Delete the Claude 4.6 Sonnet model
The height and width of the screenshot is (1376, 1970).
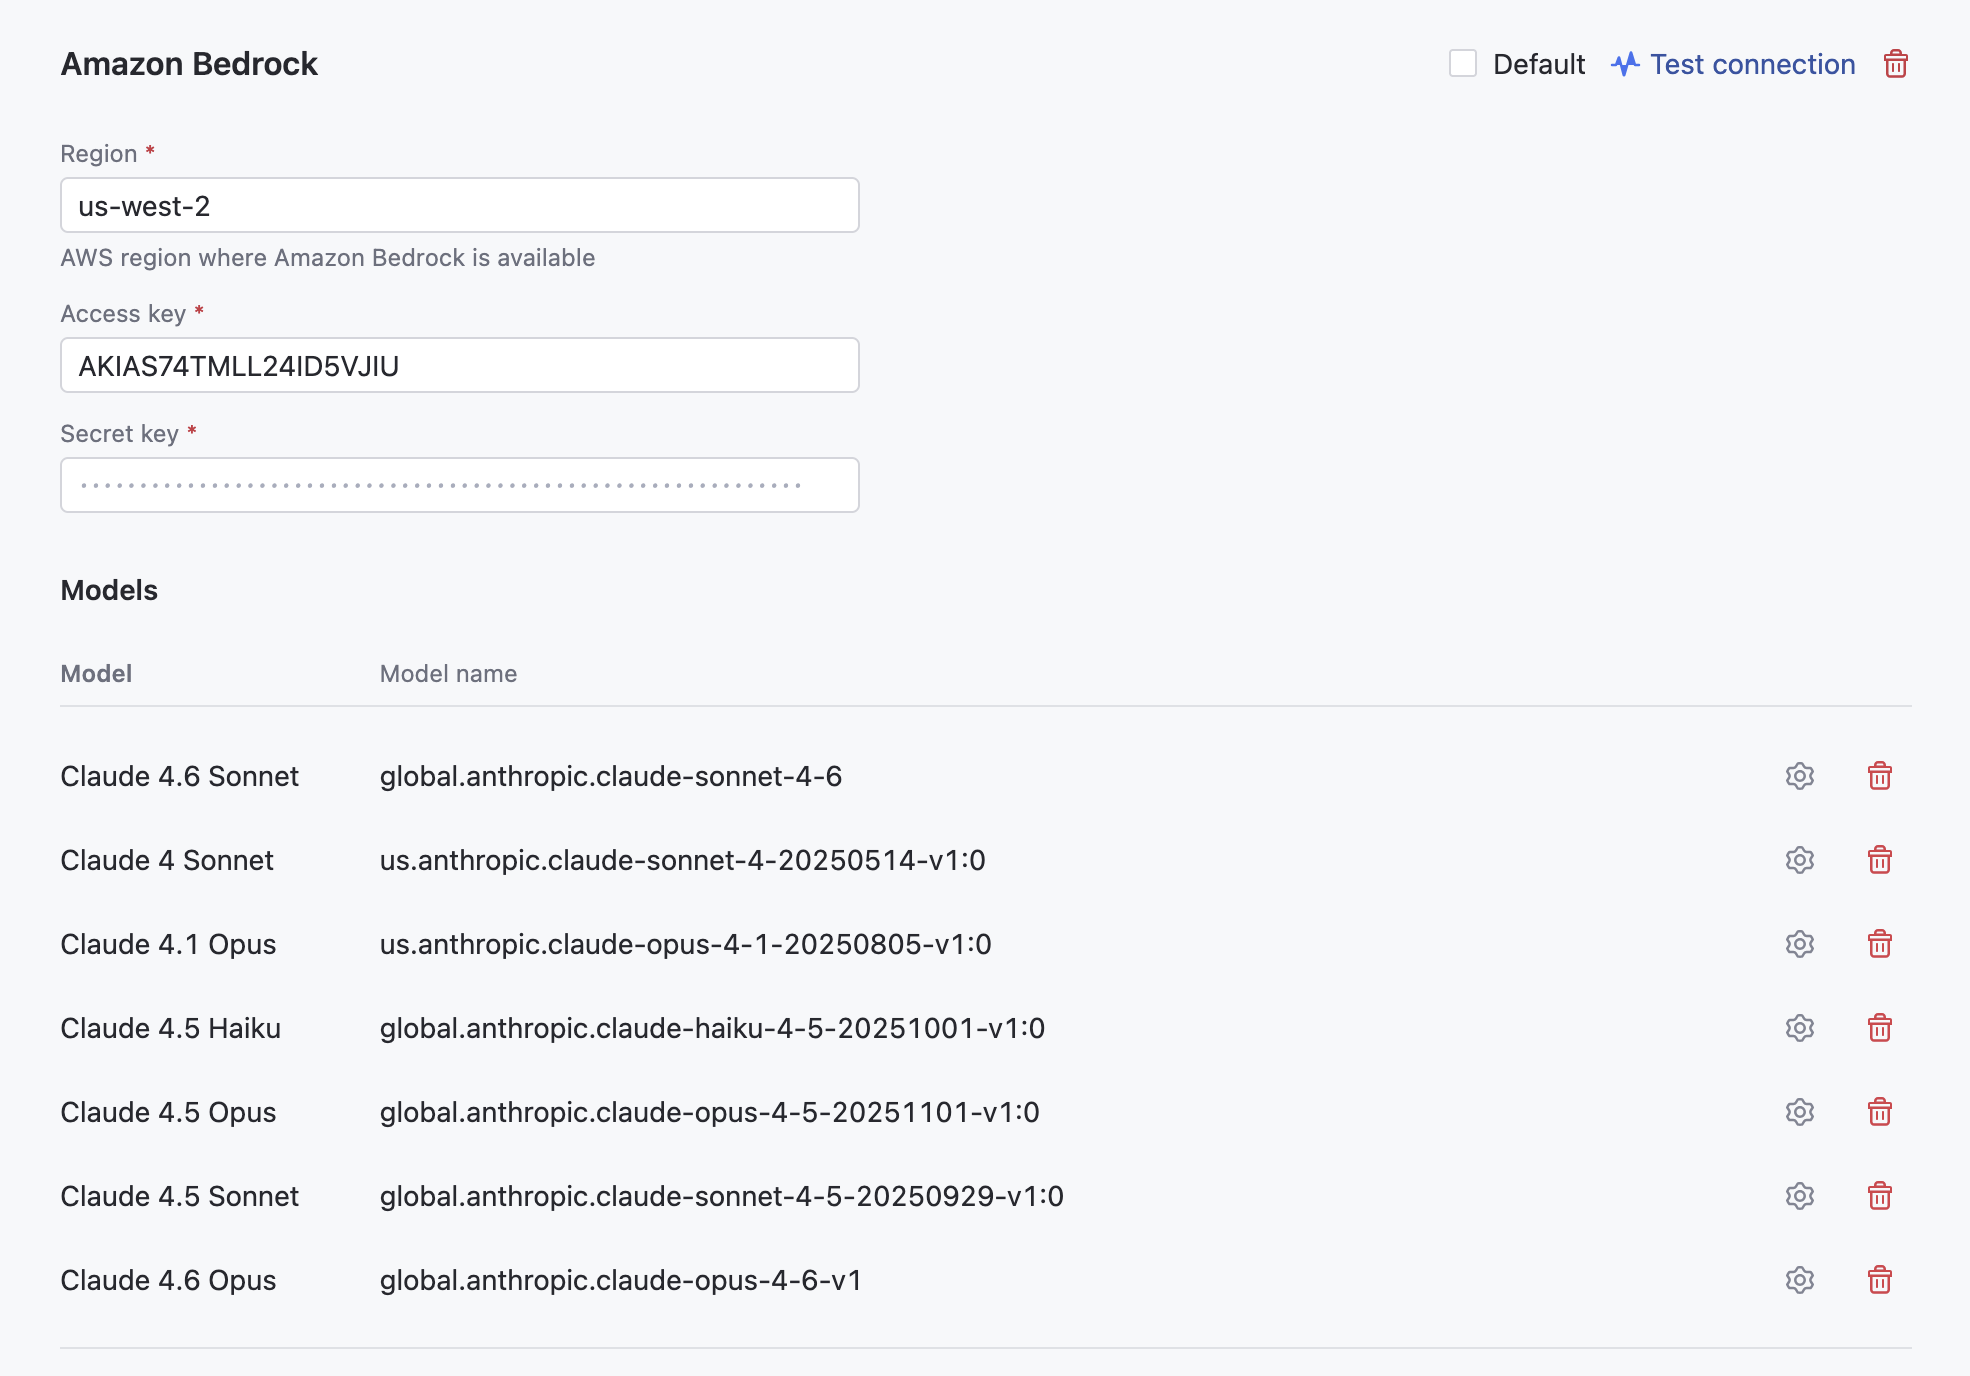pyautogui.click(x=1879, y=776)
